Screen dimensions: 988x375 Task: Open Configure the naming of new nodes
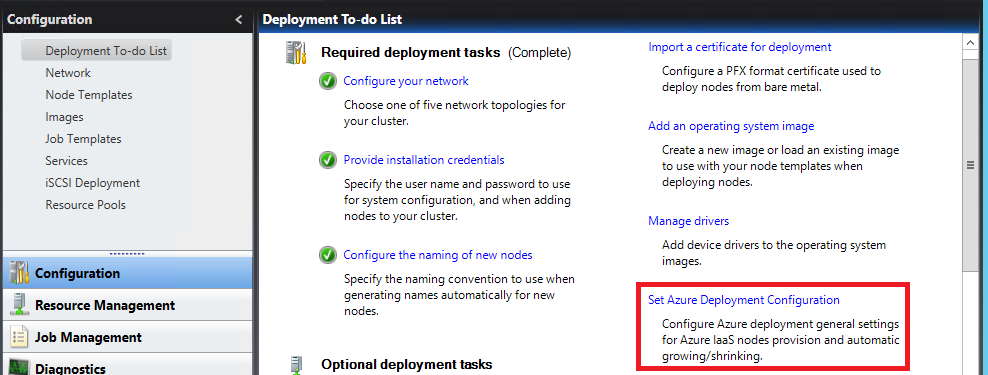[x=438, y=255]
